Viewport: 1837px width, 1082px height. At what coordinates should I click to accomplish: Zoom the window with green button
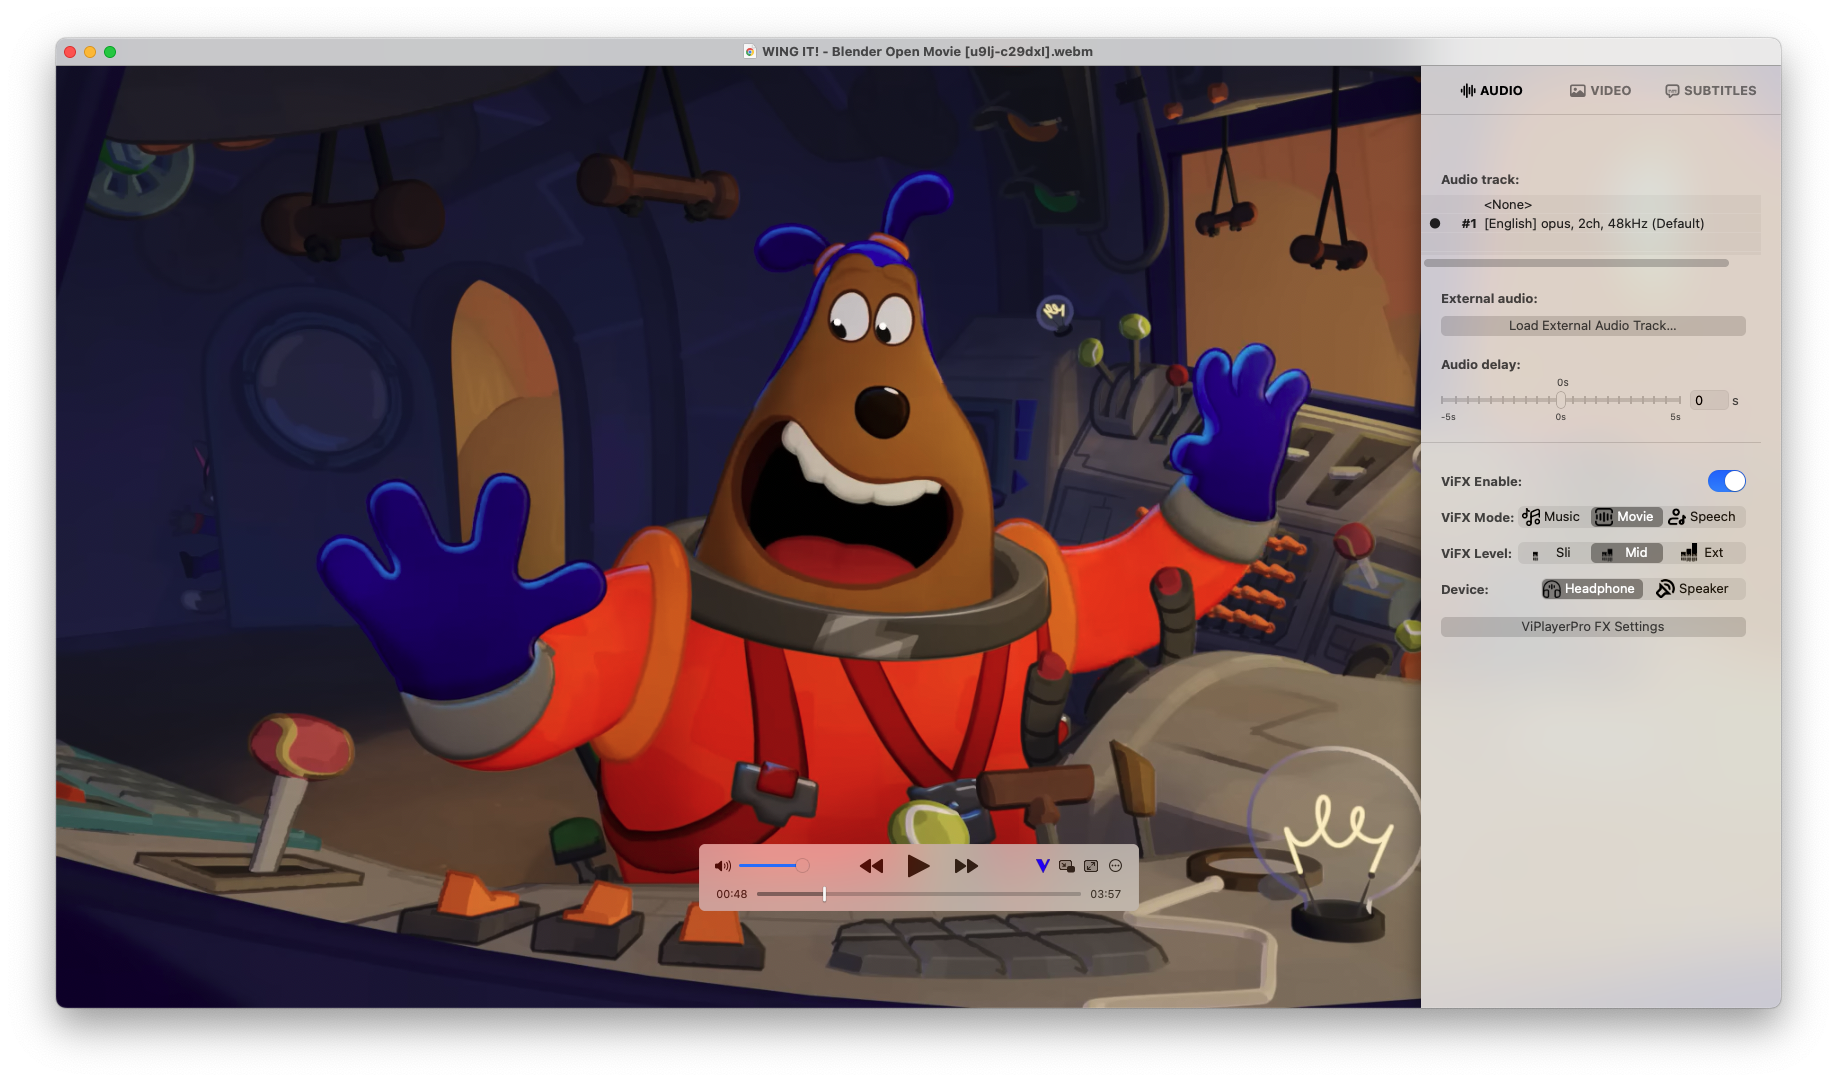click(110, 52)
